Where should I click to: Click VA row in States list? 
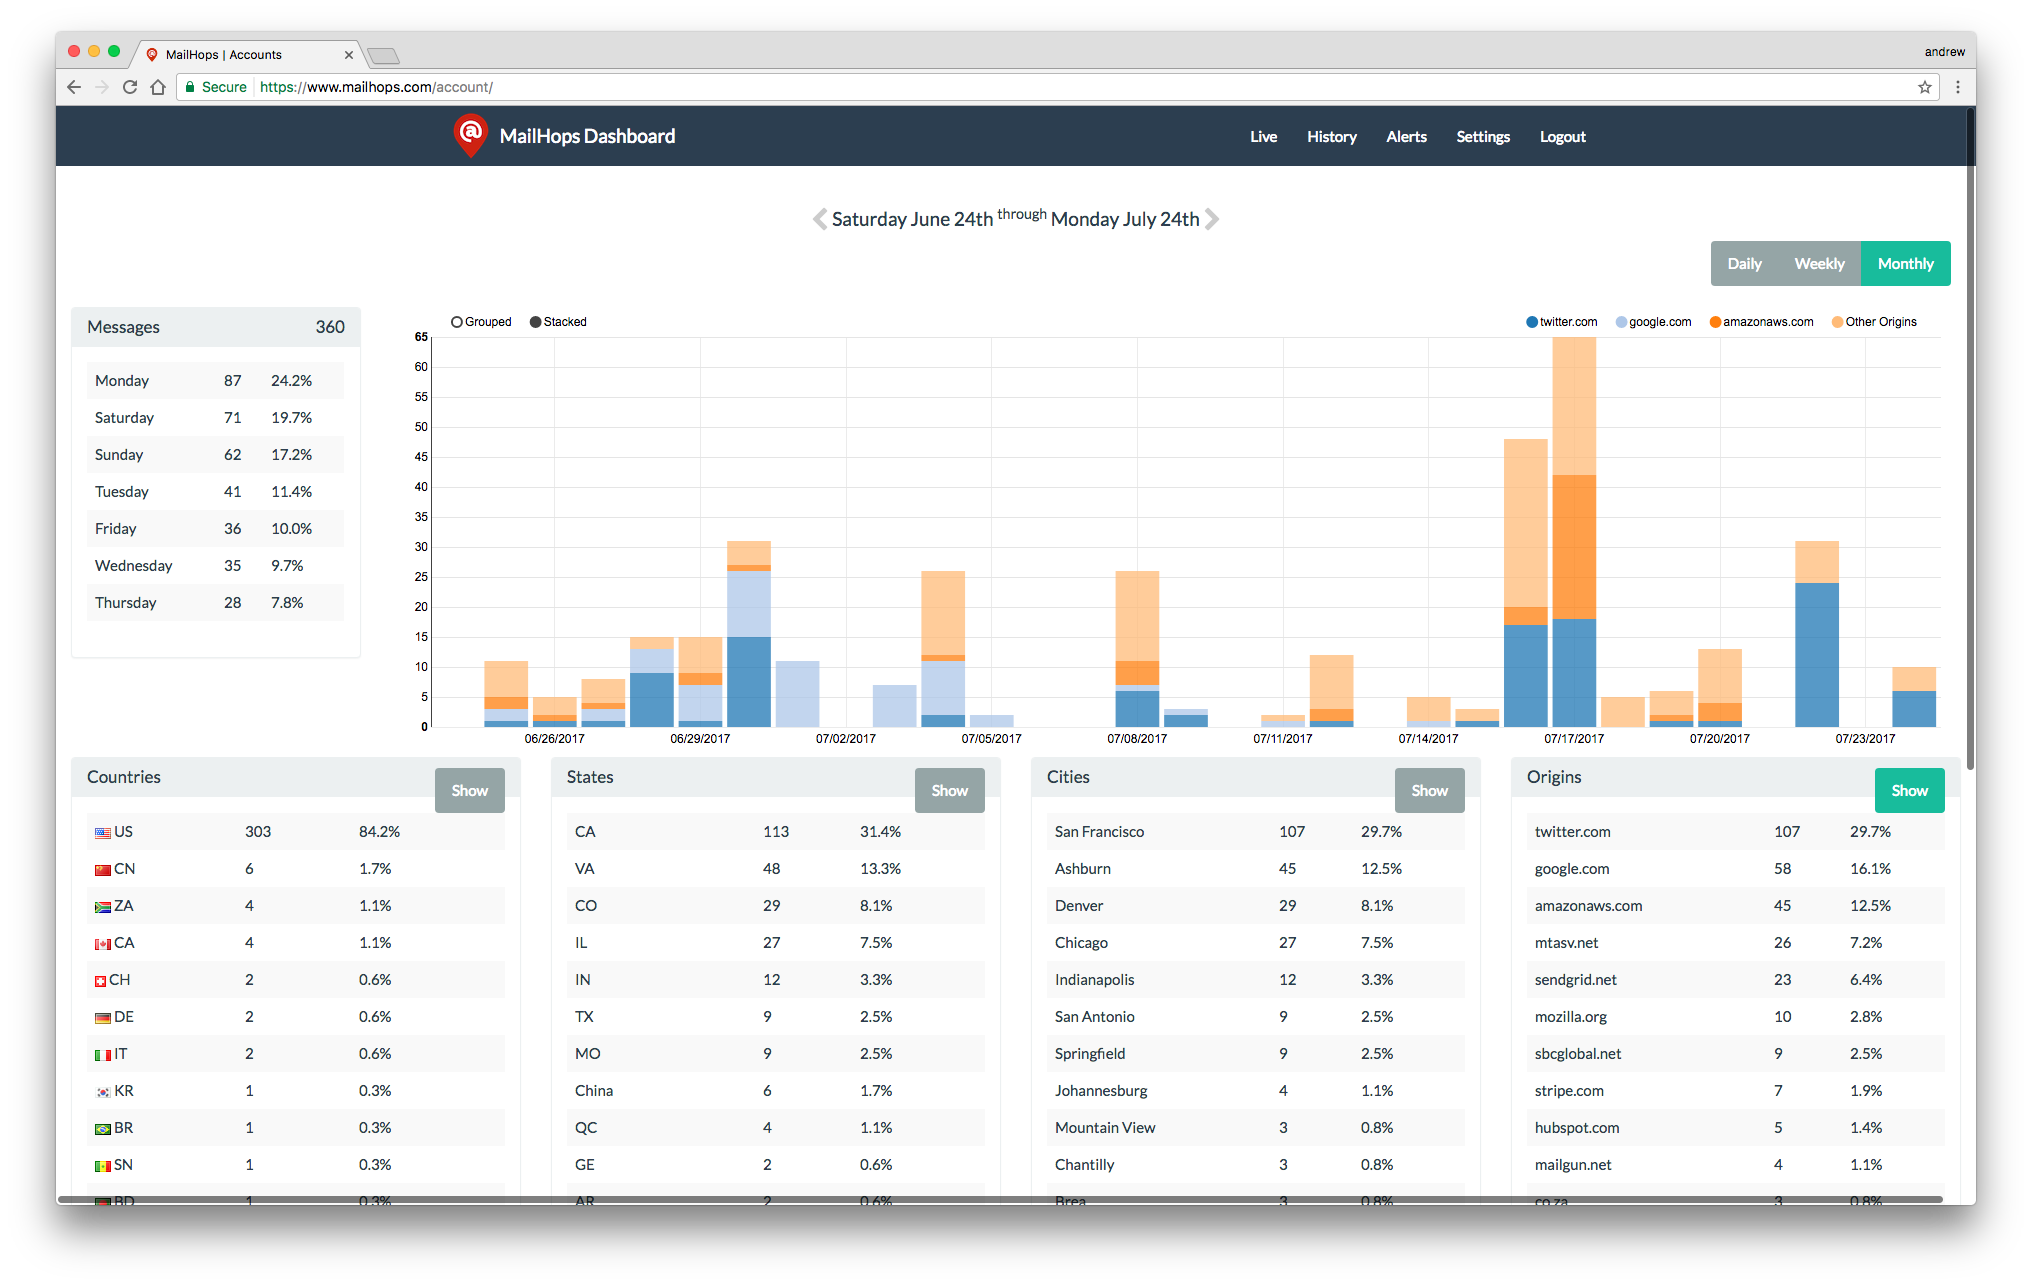pyautogui.click(x=776, y=869)
